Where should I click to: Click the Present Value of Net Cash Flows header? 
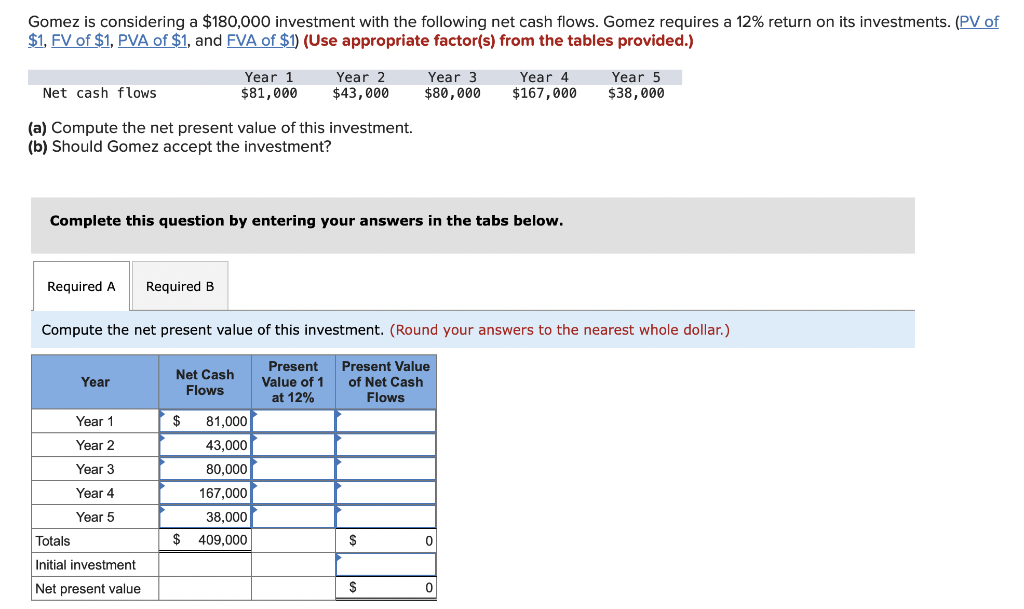pos(386,382)
